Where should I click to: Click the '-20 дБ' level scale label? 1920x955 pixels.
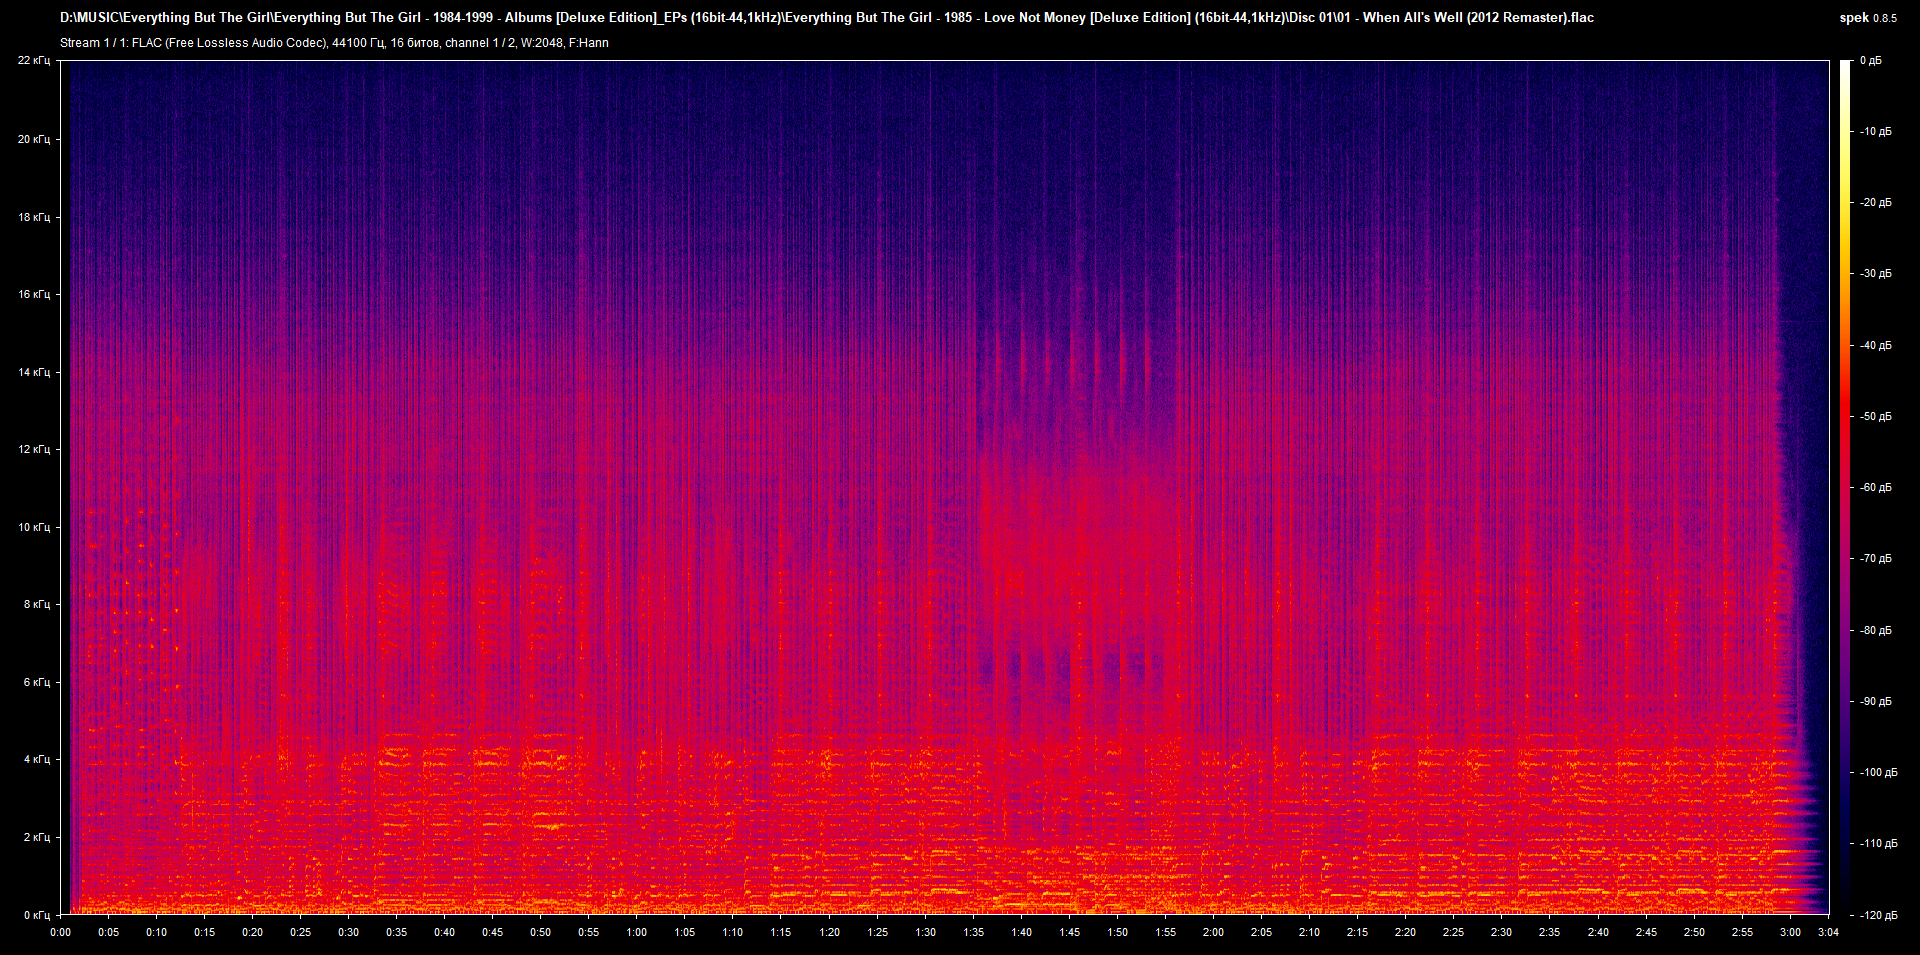coord(1875,202)
